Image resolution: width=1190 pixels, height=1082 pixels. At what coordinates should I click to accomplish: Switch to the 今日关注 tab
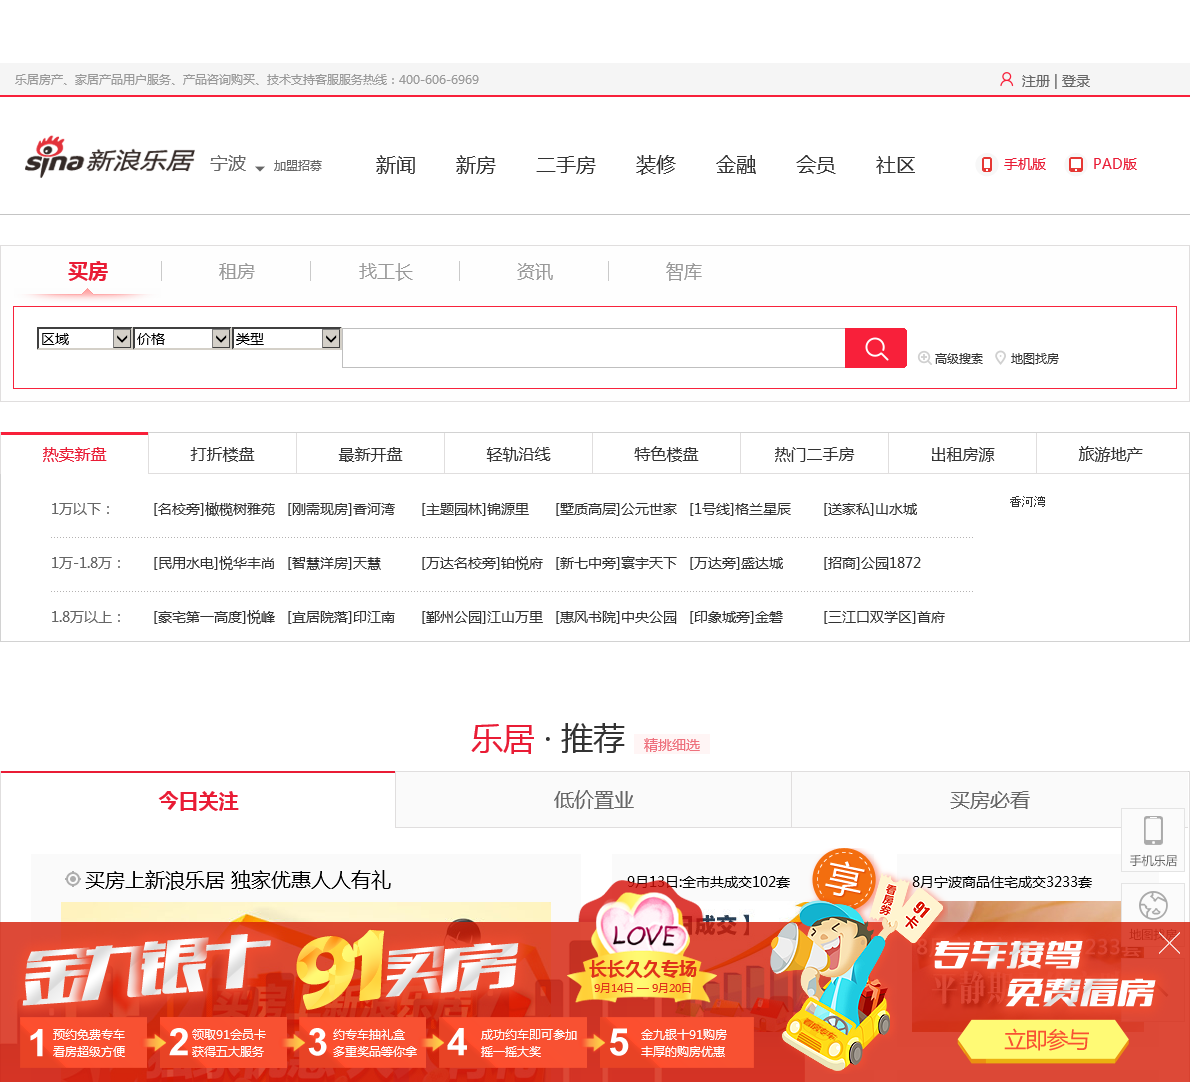coord(198,800)
